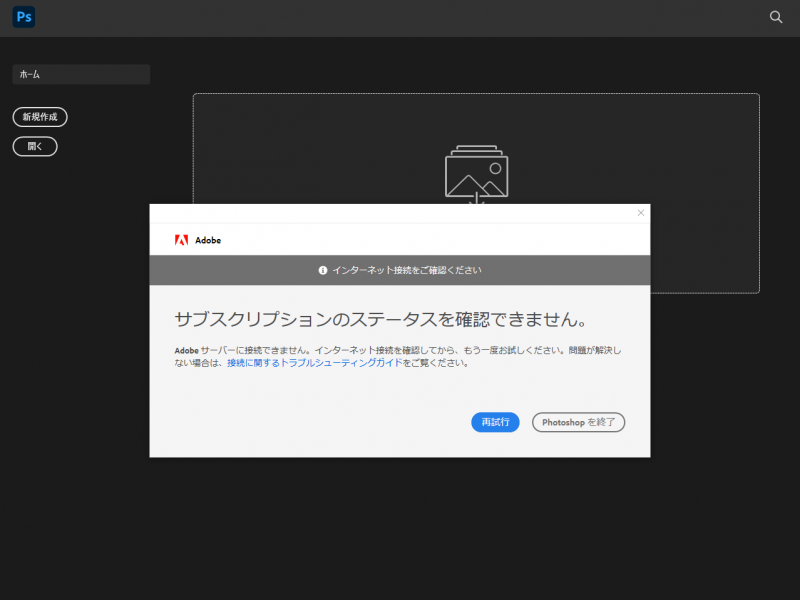
Task: Click the Photoshop を終了 button
Action: (x=578, y=422)
